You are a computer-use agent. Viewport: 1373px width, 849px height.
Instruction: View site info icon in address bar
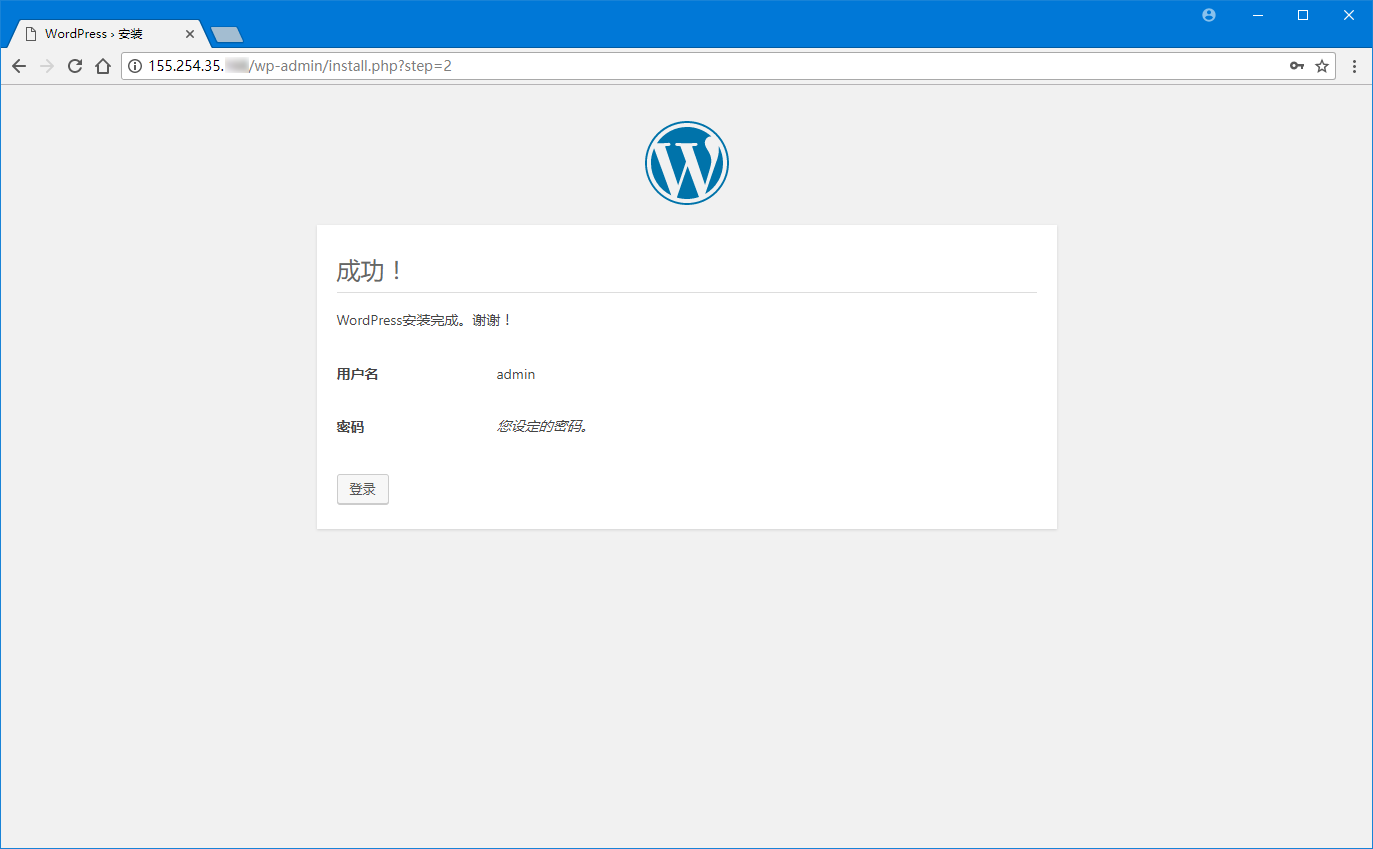coord(135,66)
